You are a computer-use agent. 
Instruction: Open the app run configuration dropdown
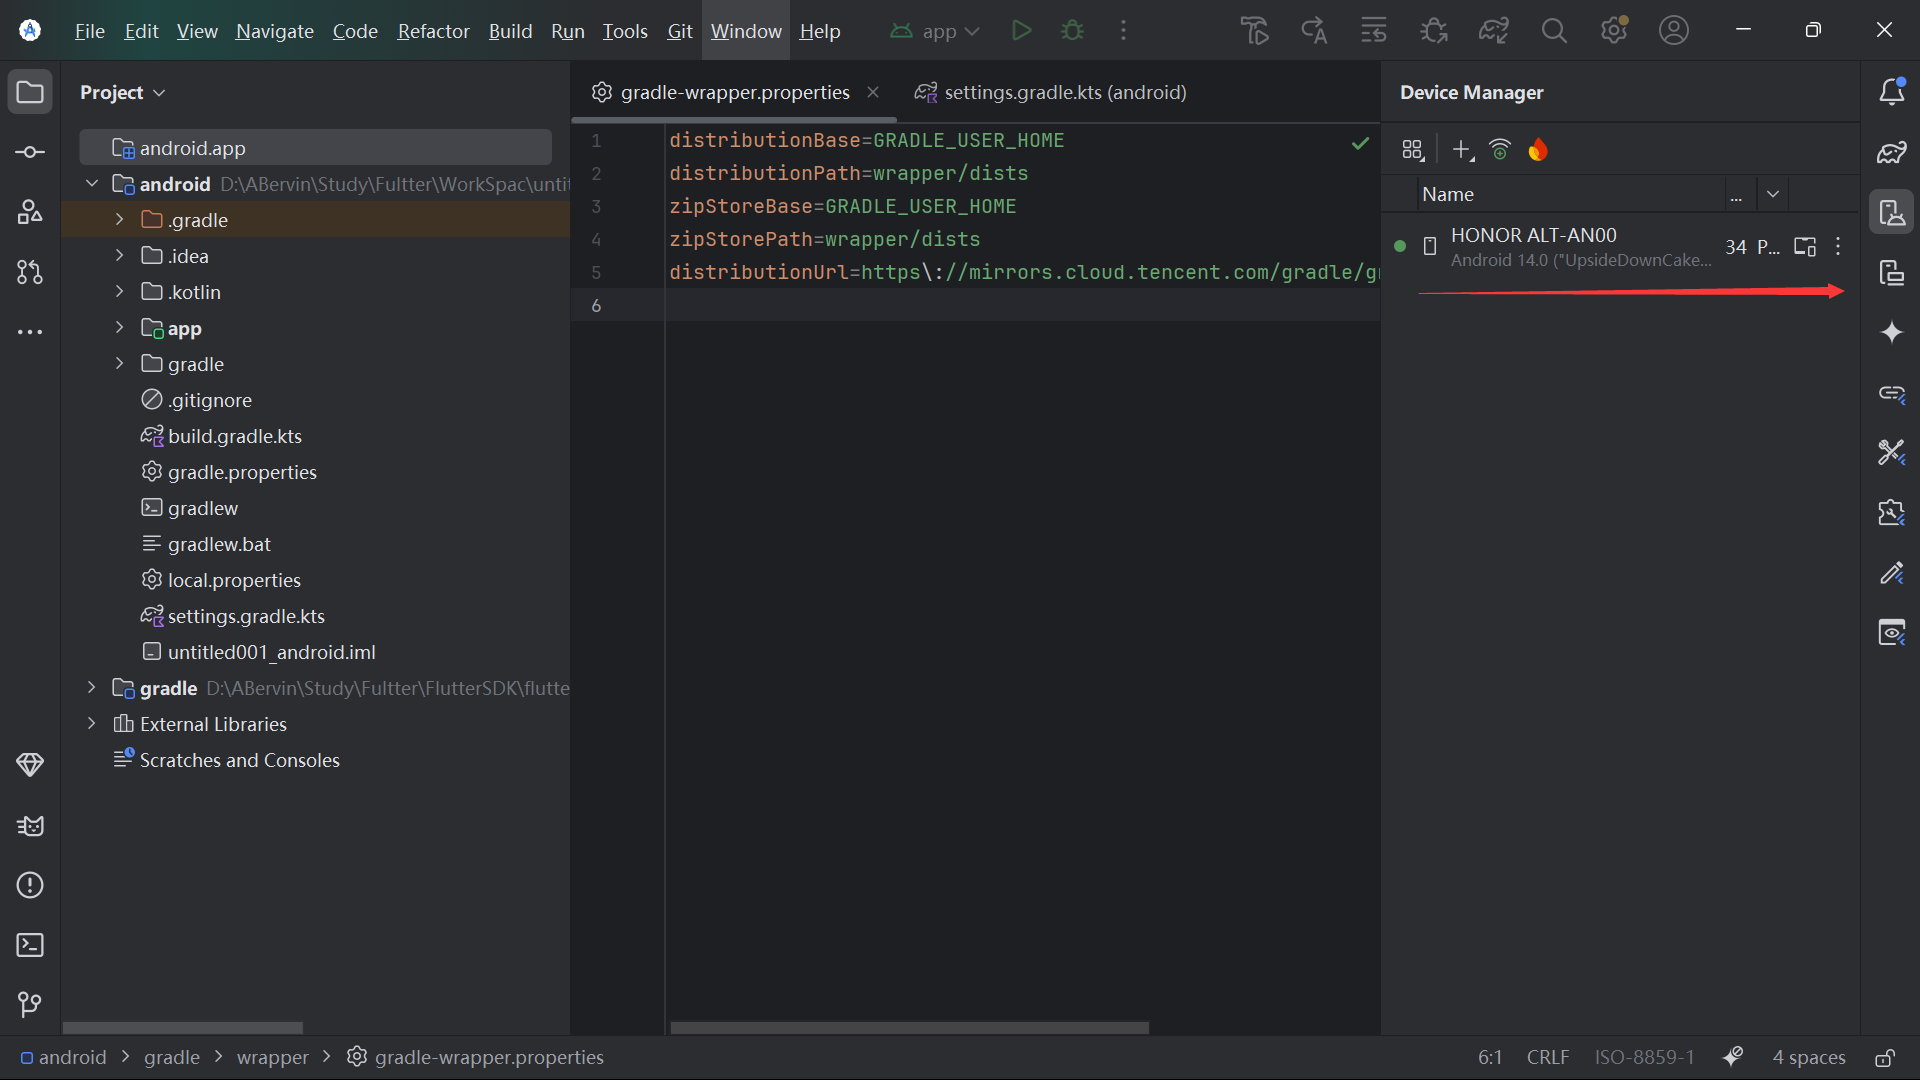tap(934, 31)
